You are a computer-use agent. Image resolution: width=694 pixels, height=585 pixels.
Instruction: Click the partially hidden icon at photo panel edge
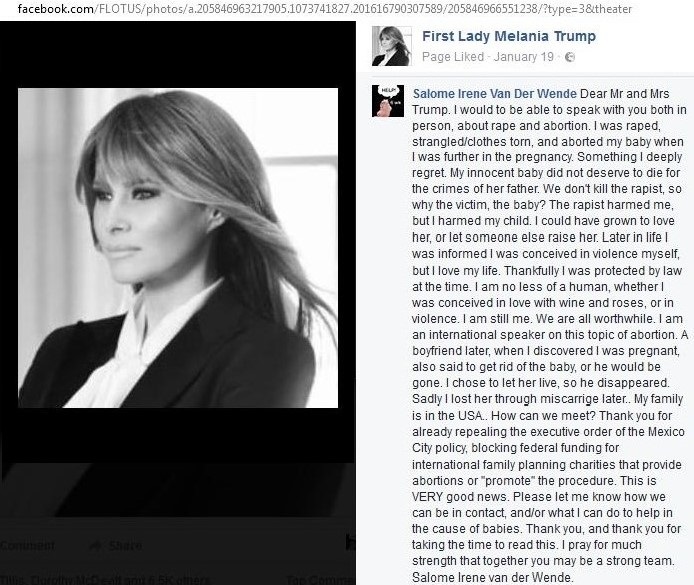pos(351,542)
